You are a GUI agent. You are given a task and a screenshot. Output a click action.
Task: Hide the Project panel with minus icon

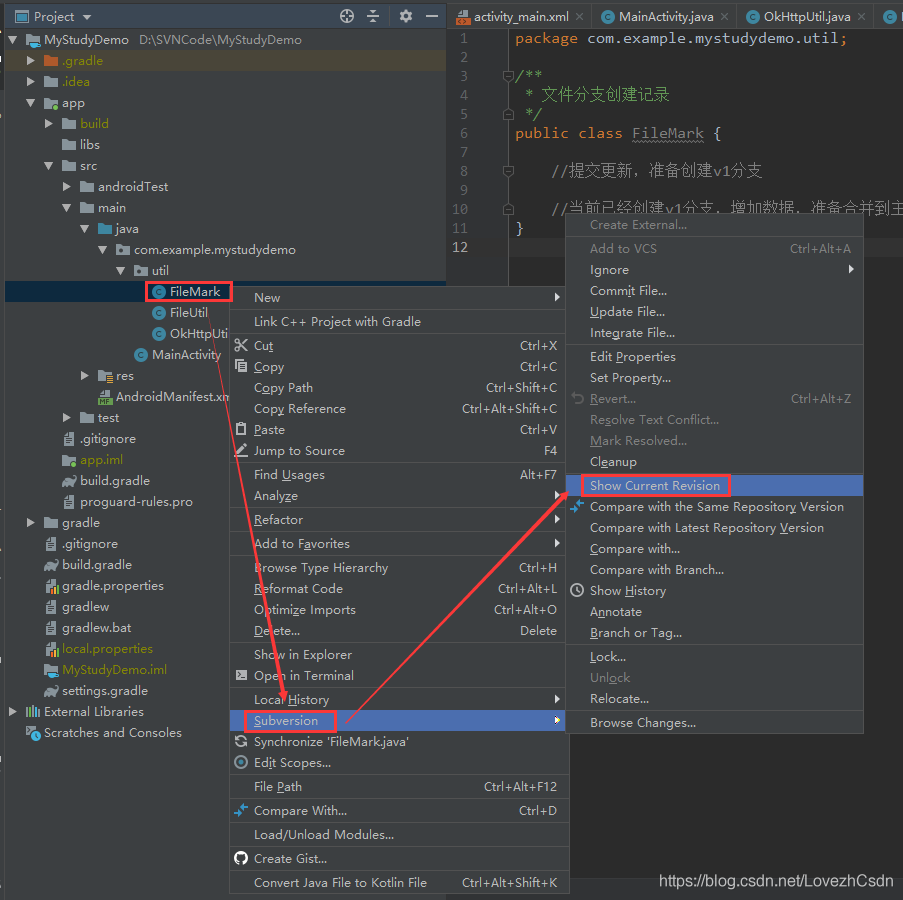point(432,16)
